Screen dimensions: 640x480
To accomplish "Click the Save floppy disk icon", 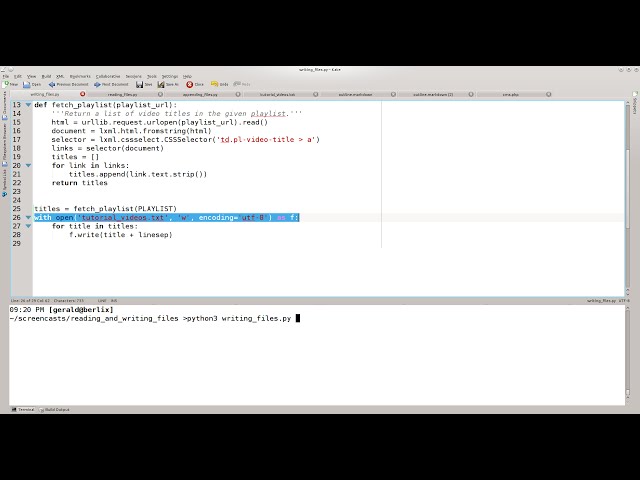I will [x=140, y=84].
